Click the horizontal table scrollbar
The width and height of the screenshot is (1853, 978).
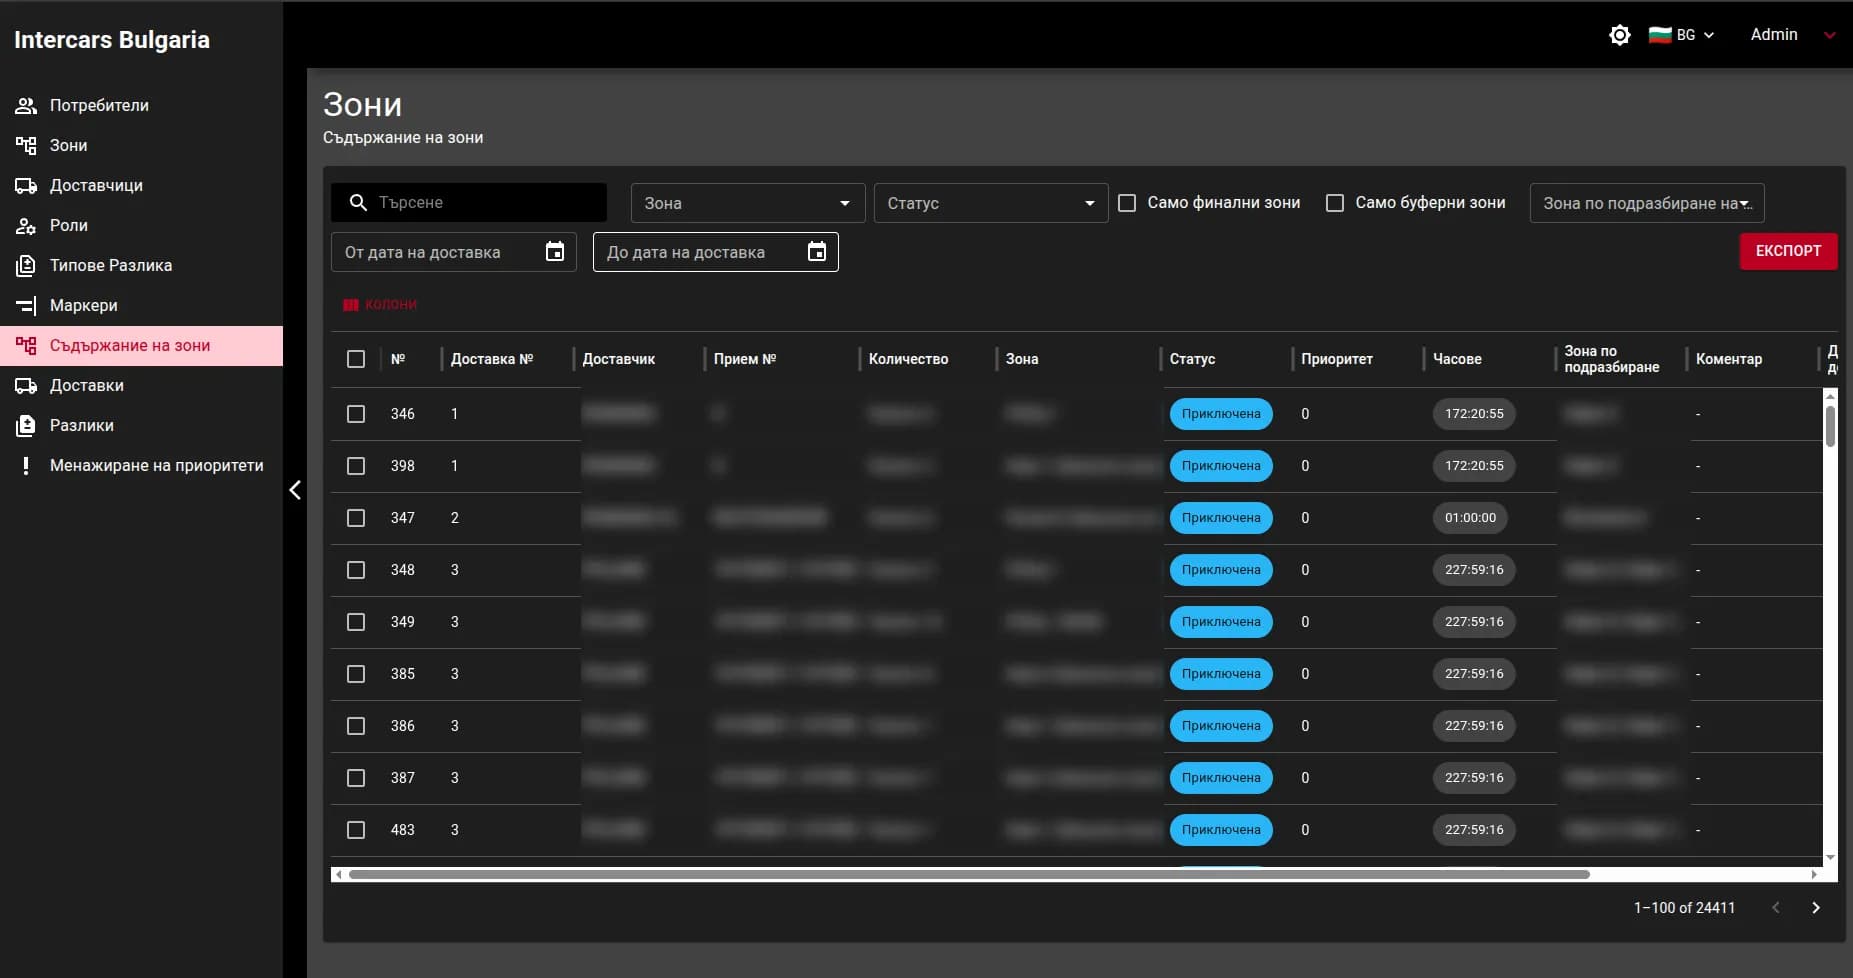coord(969,874)
